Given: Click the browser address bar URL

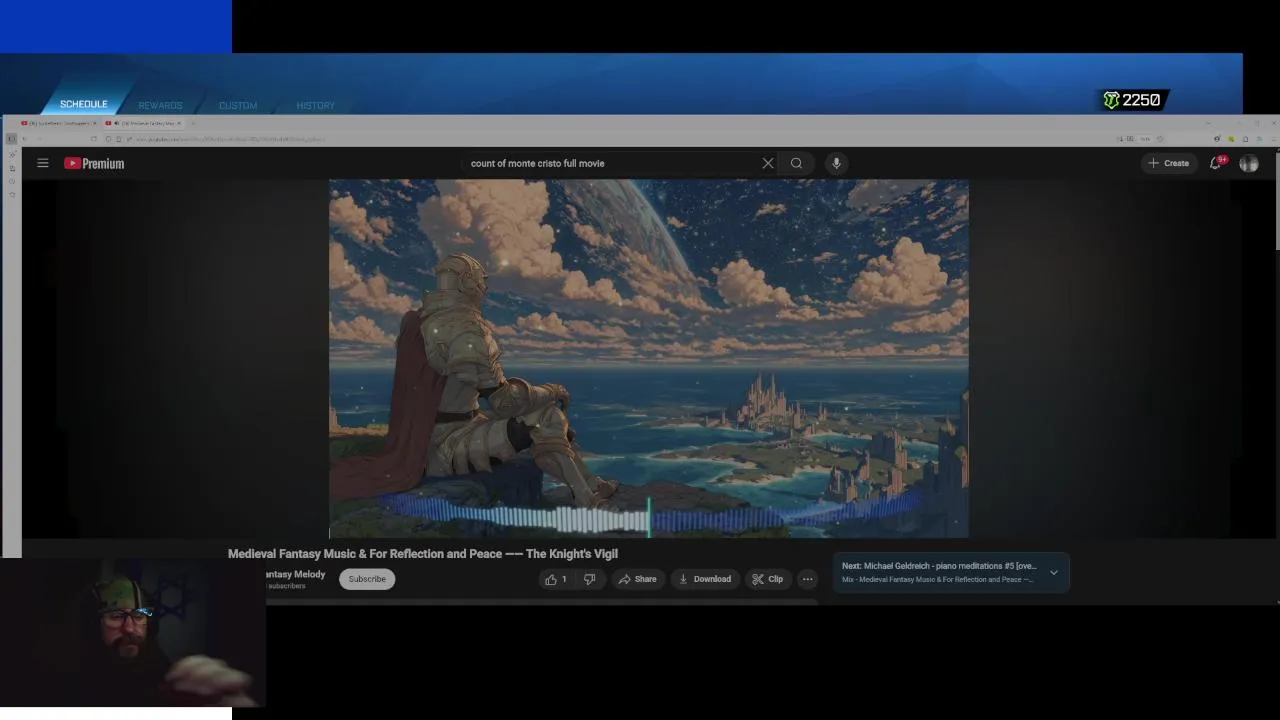Looking at the screenshot, I should coord(230,139).
